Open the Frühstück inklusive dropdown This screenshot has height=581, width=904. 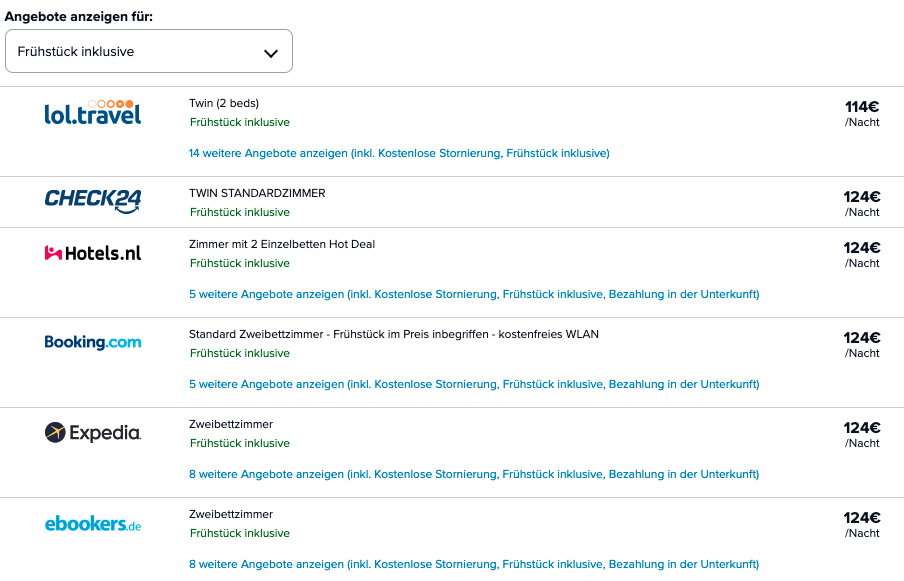click(148, 51)
